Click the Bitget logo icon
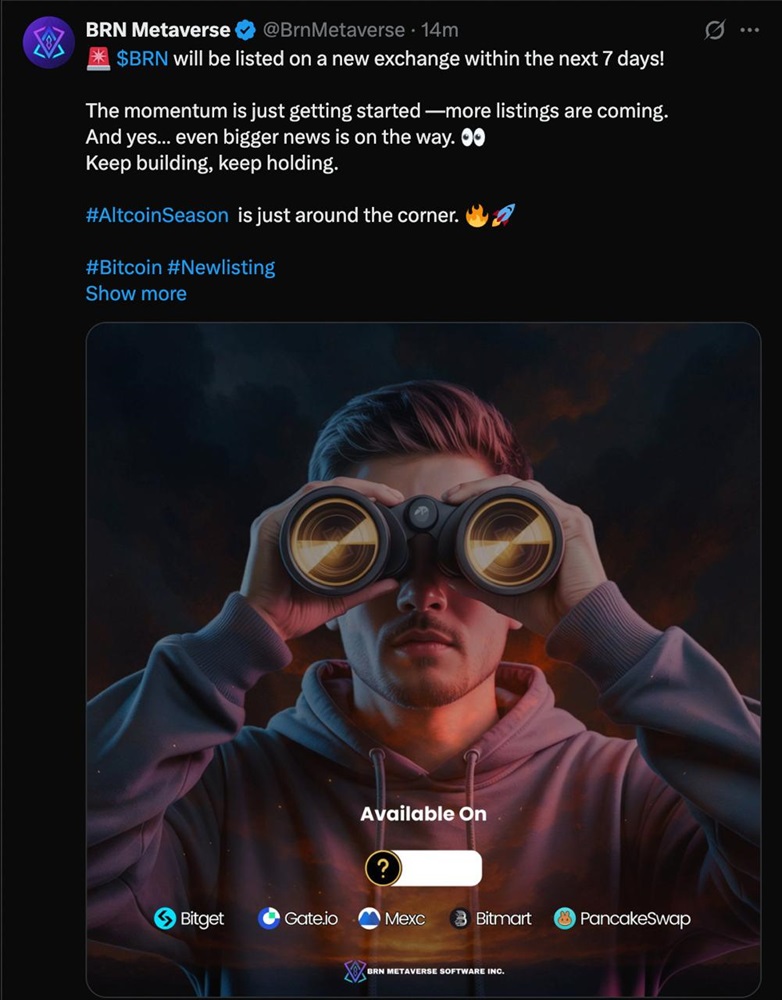The width and height of the screenshot is (782, 1000). click(165, 918)
